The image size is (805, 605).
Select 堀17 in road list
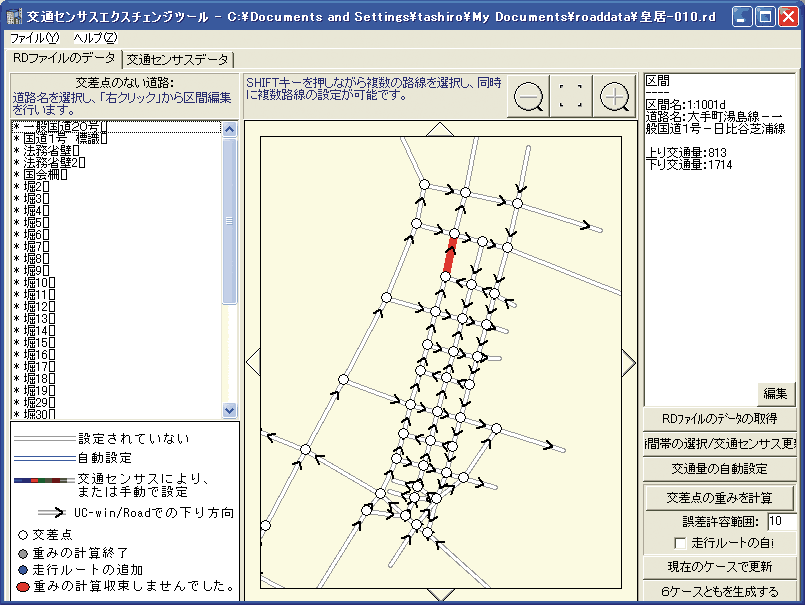[x=117, y=367]
